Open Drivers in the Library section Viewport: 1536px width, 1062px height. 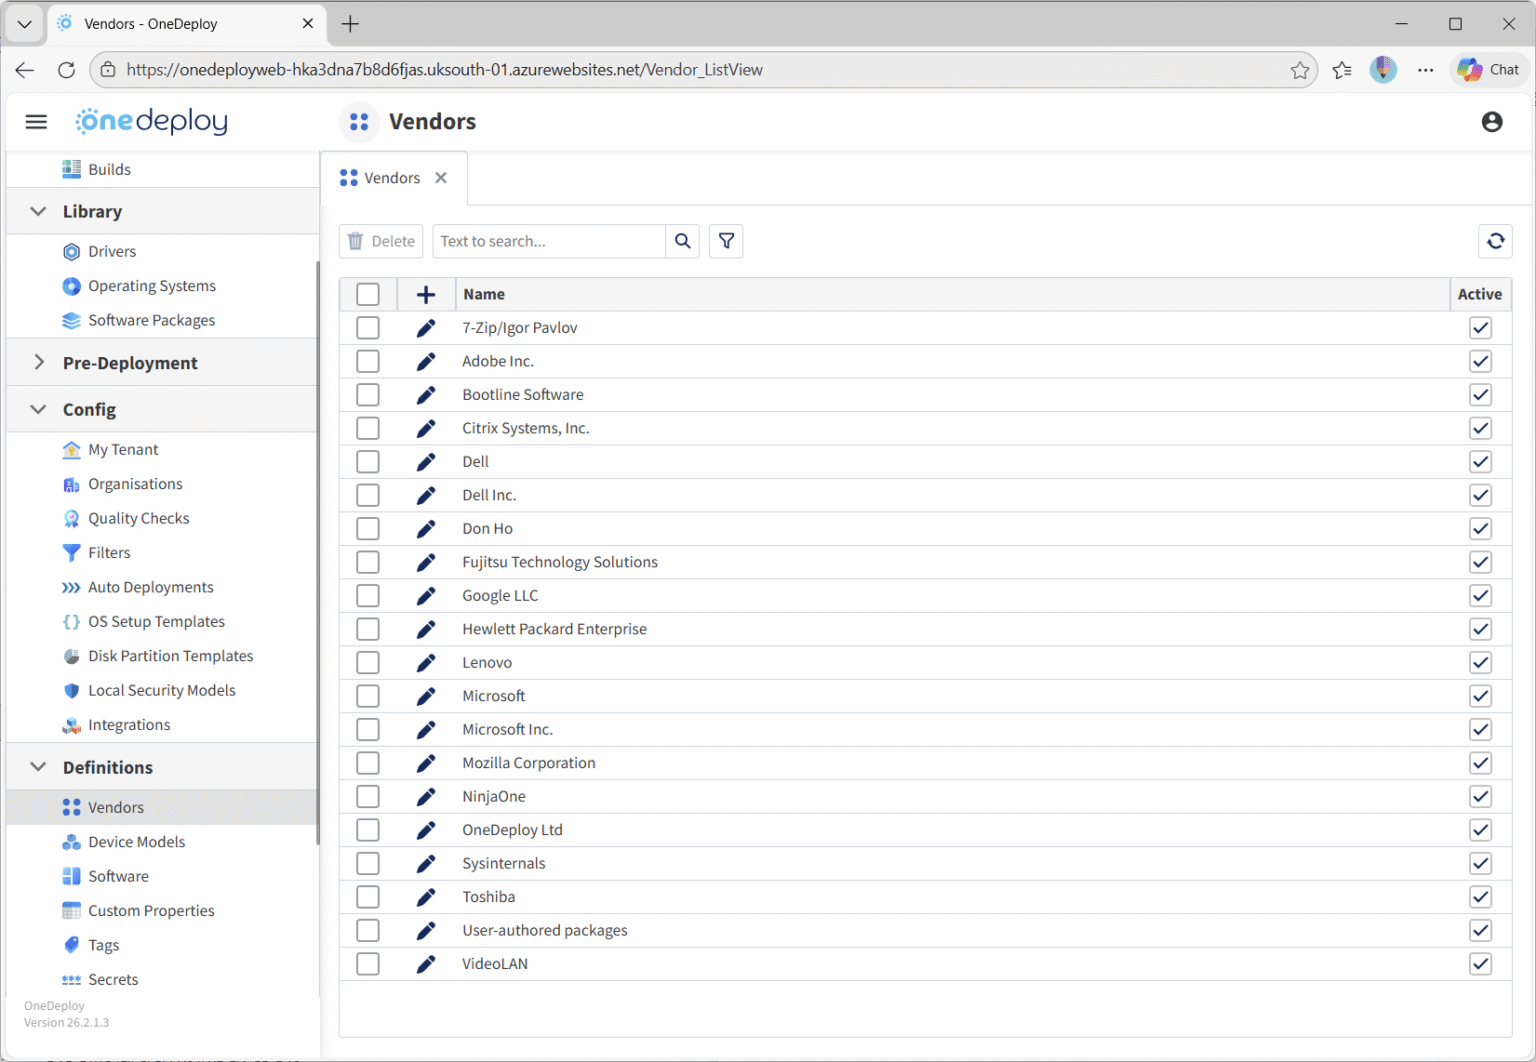pos(112,251)
